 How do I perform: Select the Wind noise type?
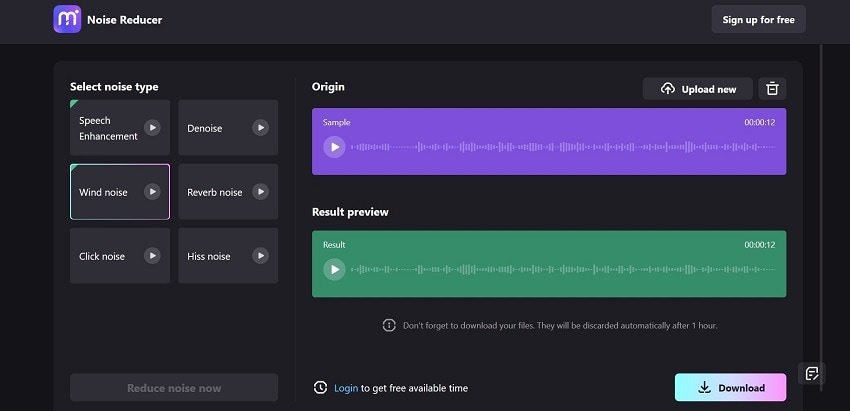click(x=105, y=192)
